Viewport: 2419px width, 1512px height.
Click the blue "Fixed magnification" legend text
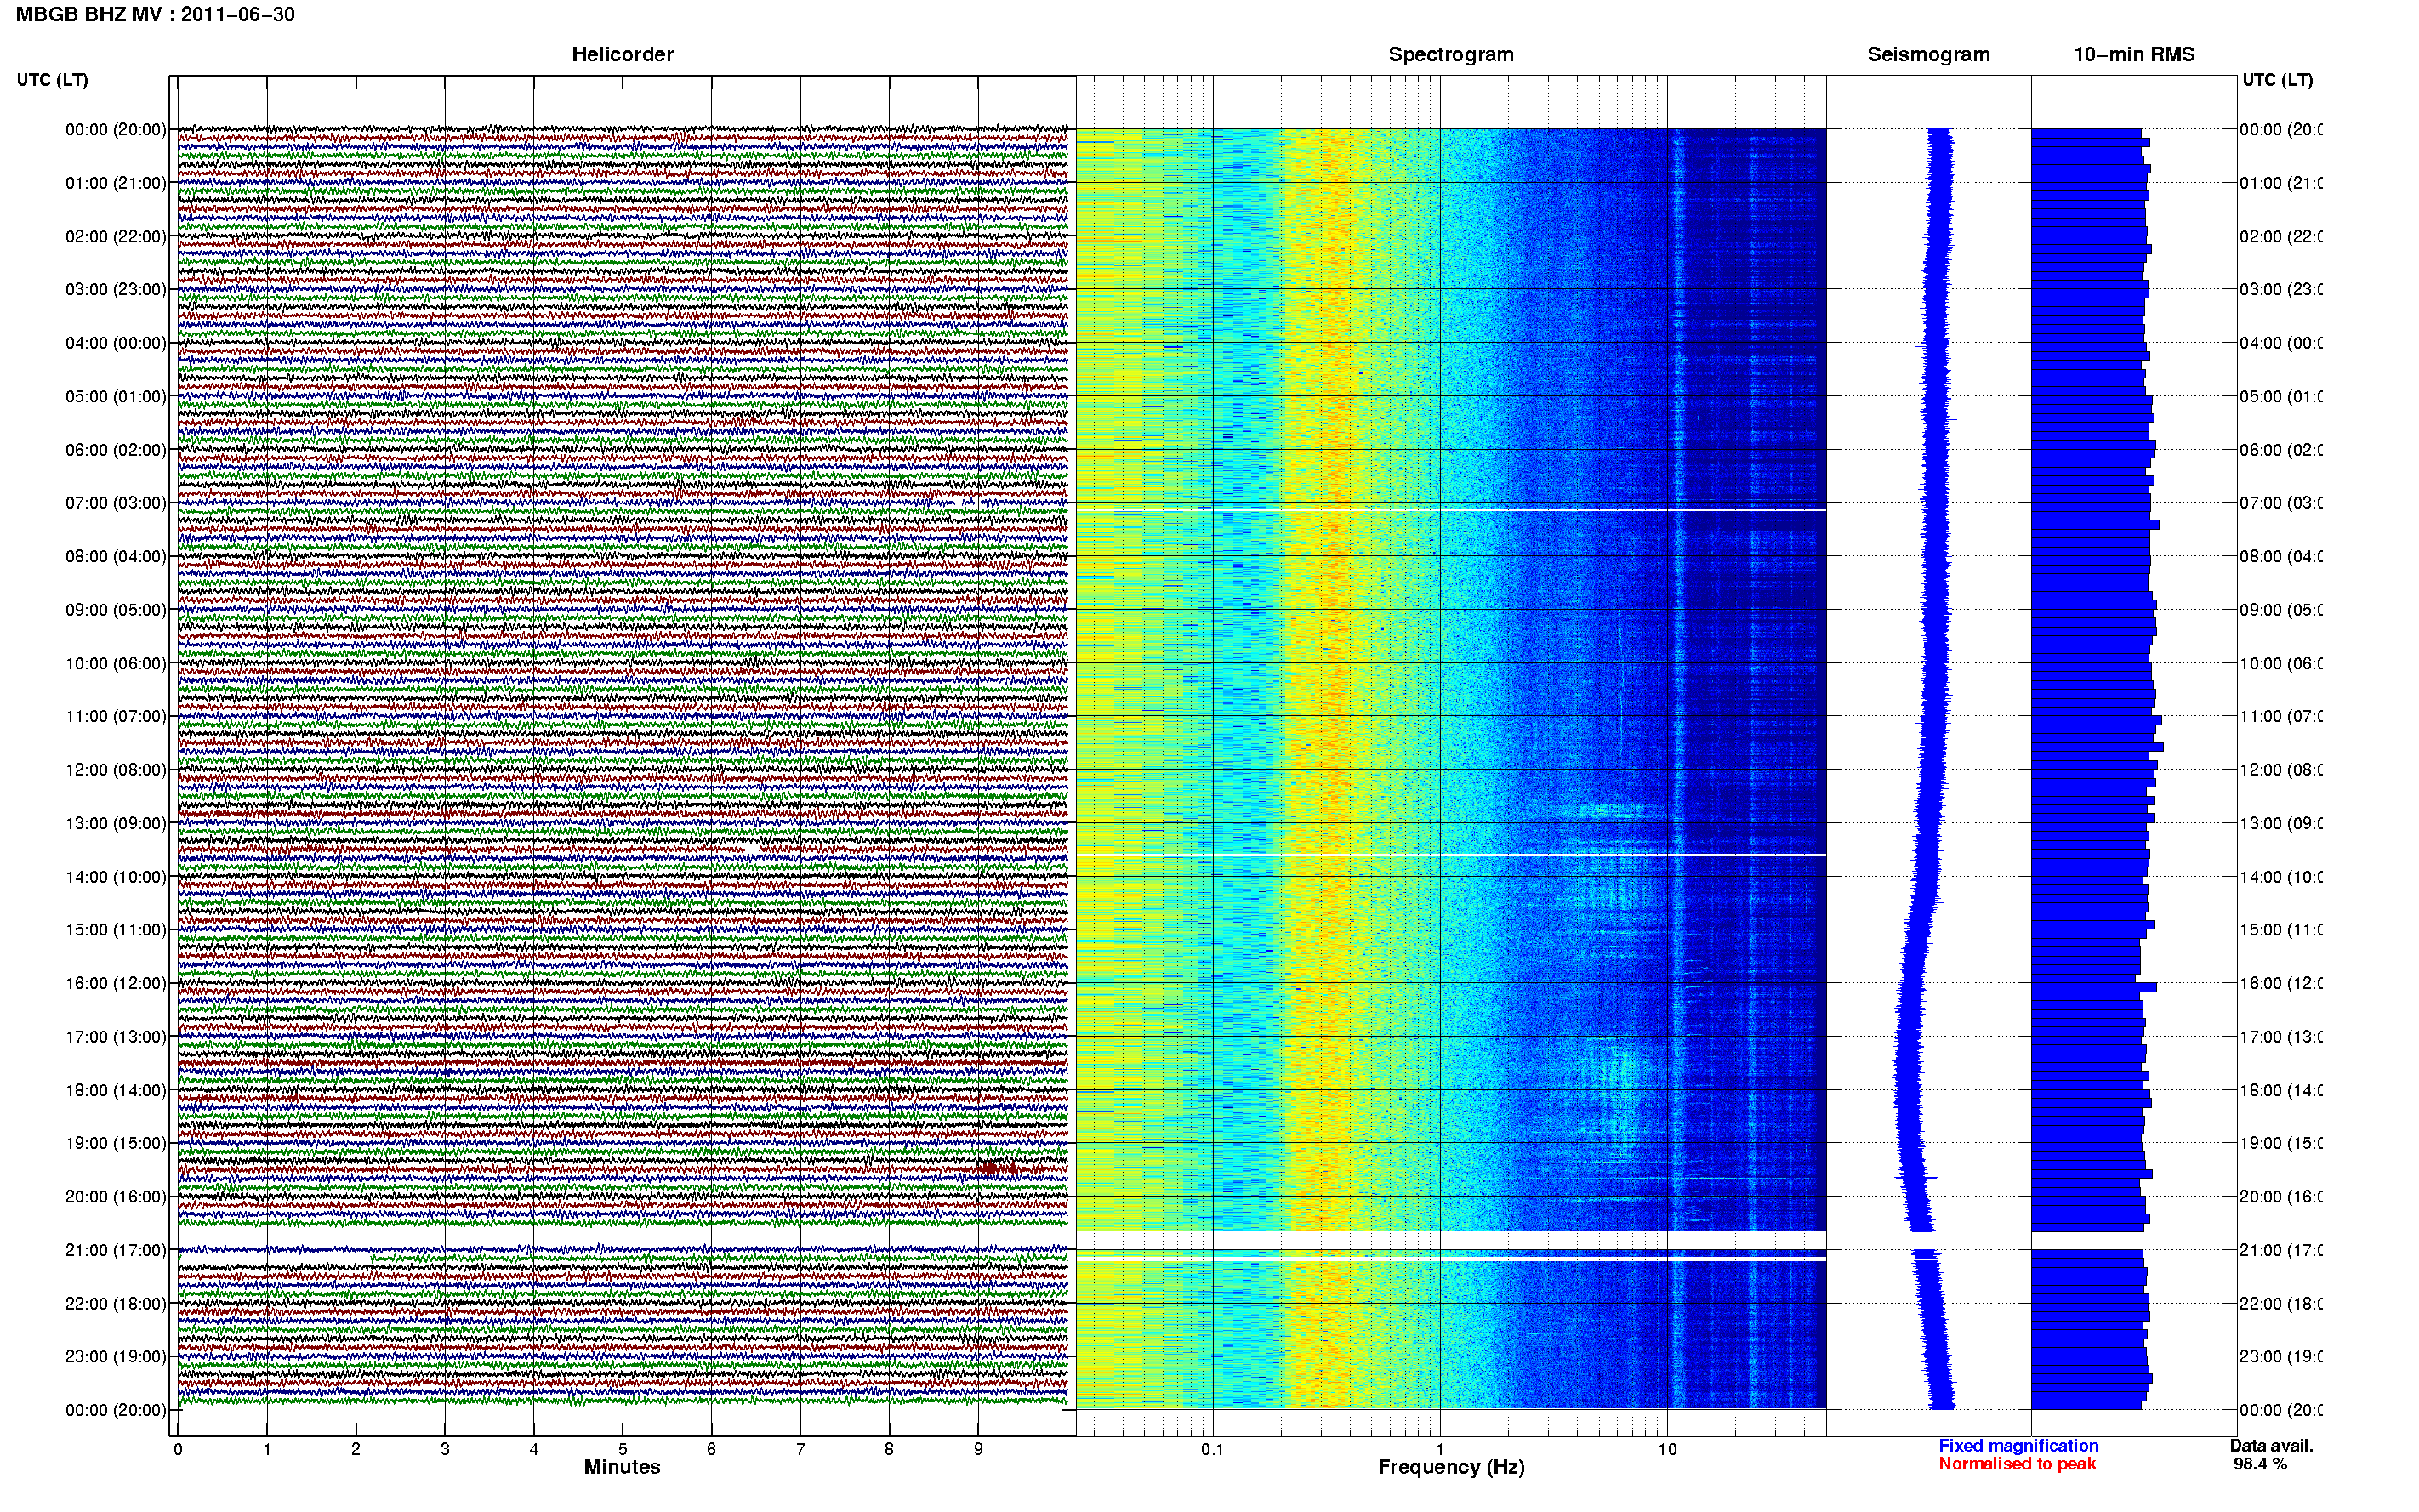tap(2018, 1446)
